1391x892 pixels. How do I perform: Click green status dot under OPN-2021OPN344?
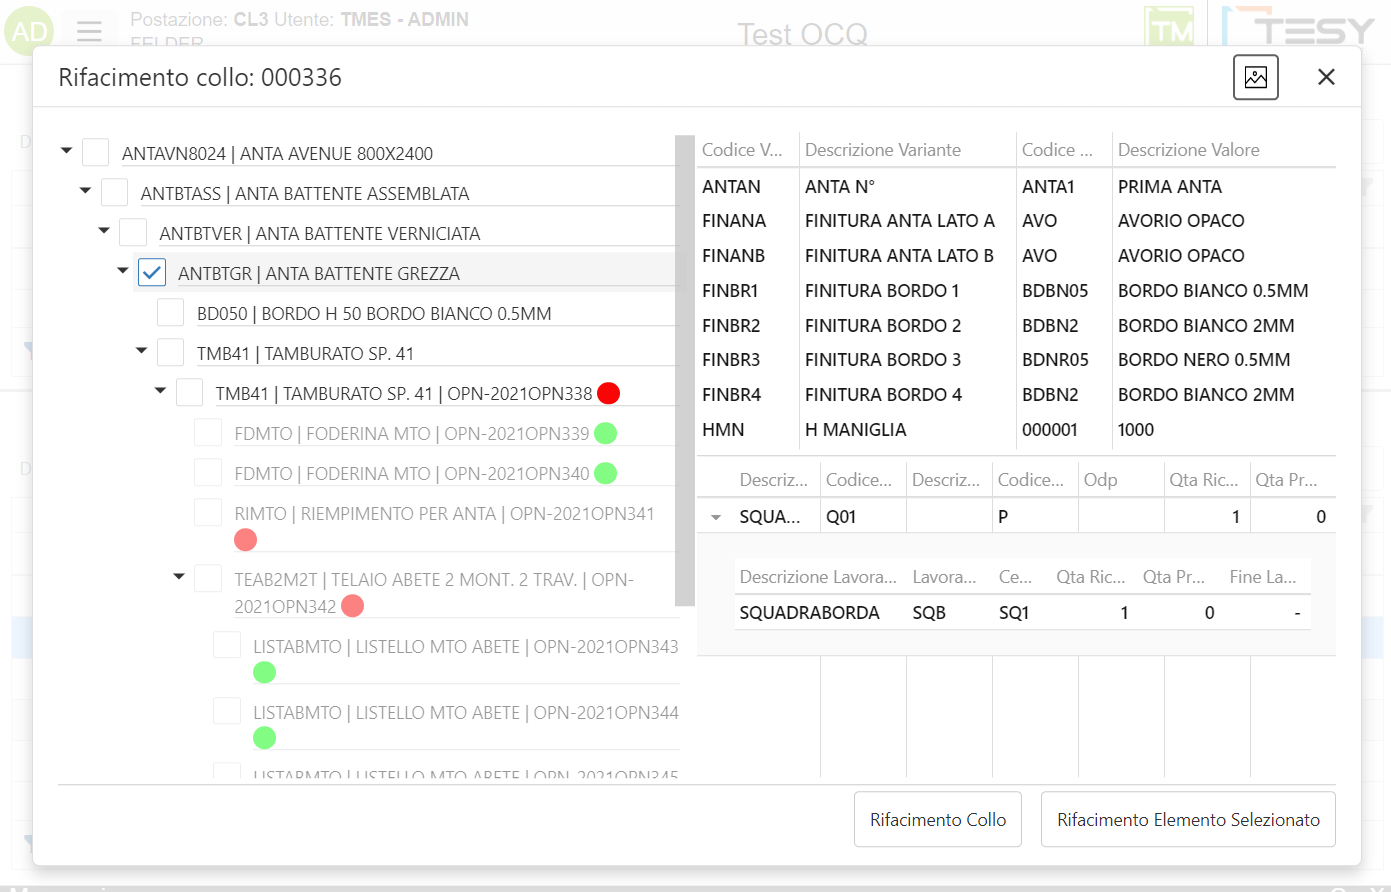coord(264,738)
